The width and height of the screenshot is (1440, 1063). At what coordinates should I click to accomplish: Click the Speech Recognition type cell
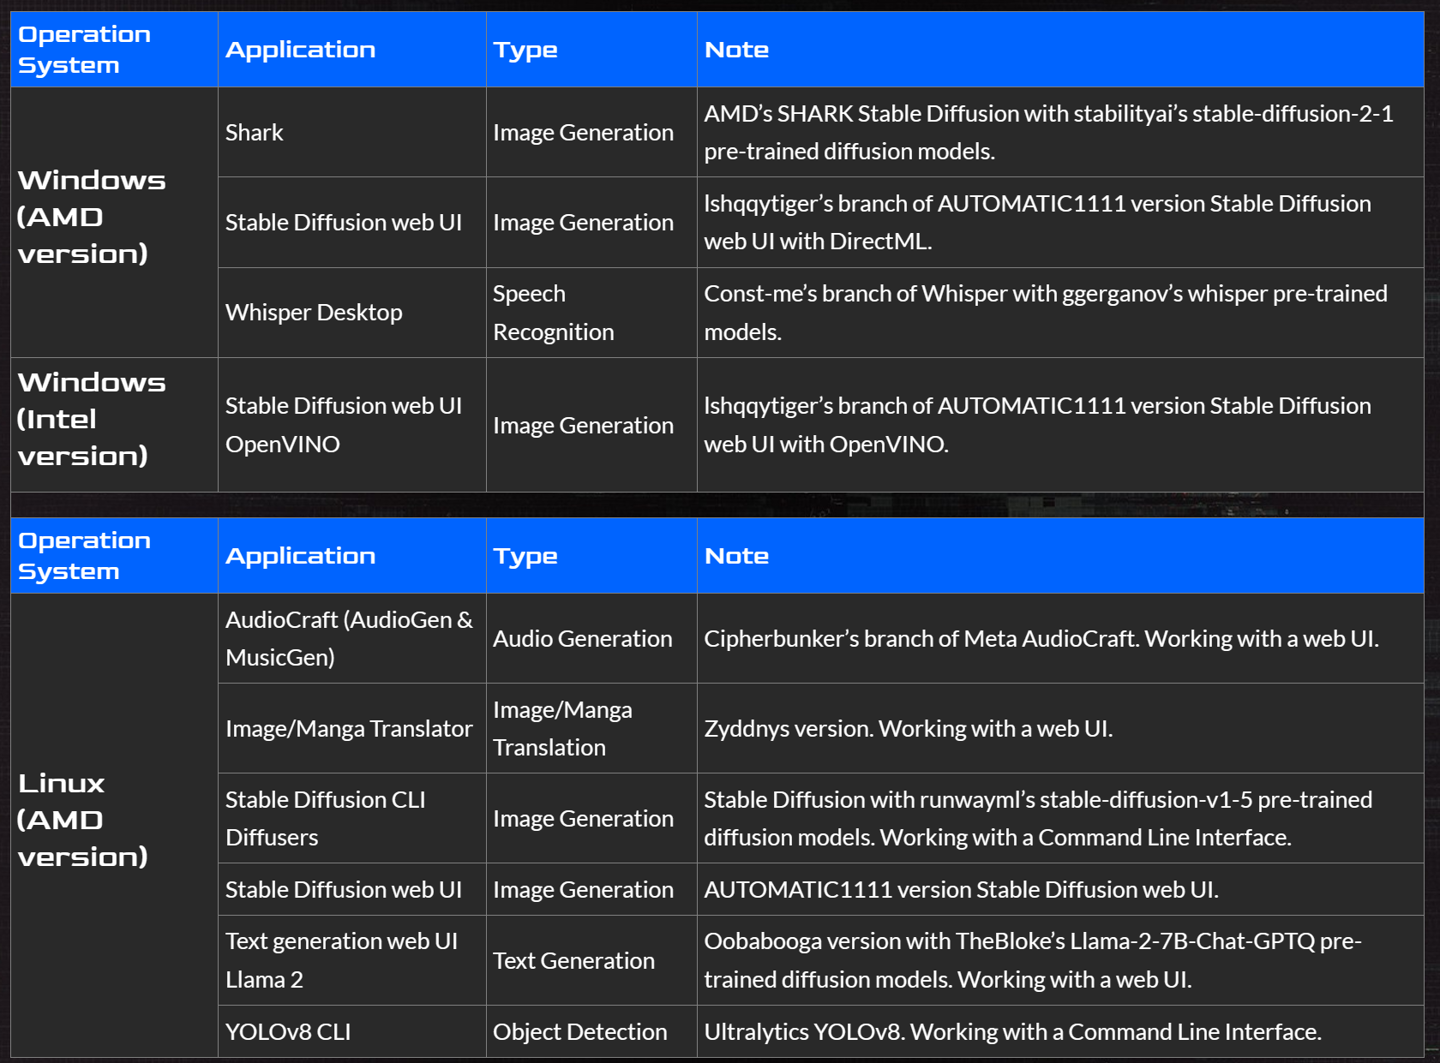[591, 312]
